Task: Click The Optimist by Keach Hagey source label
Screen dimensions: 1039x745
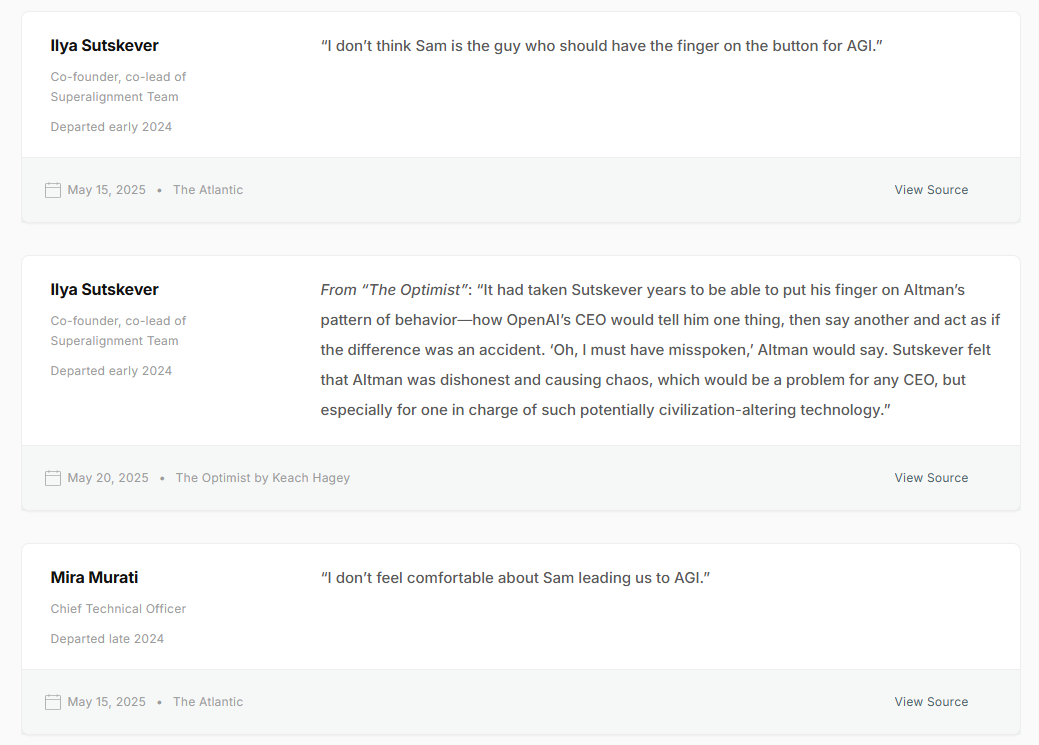Action: click(x=262, y=478)
